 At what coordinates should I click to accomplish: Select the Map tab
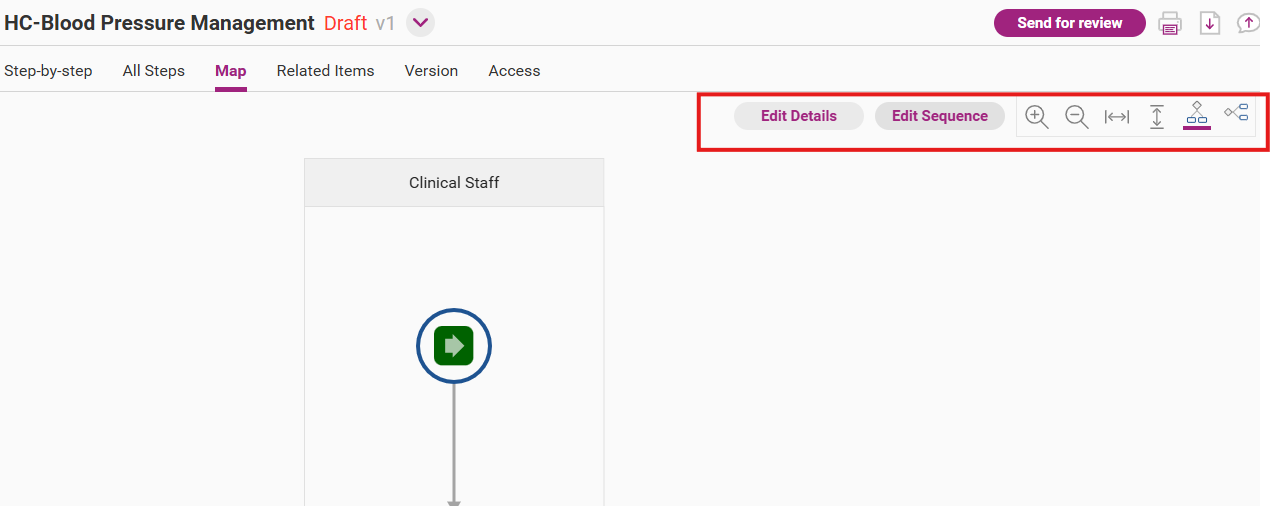(231, 71)
